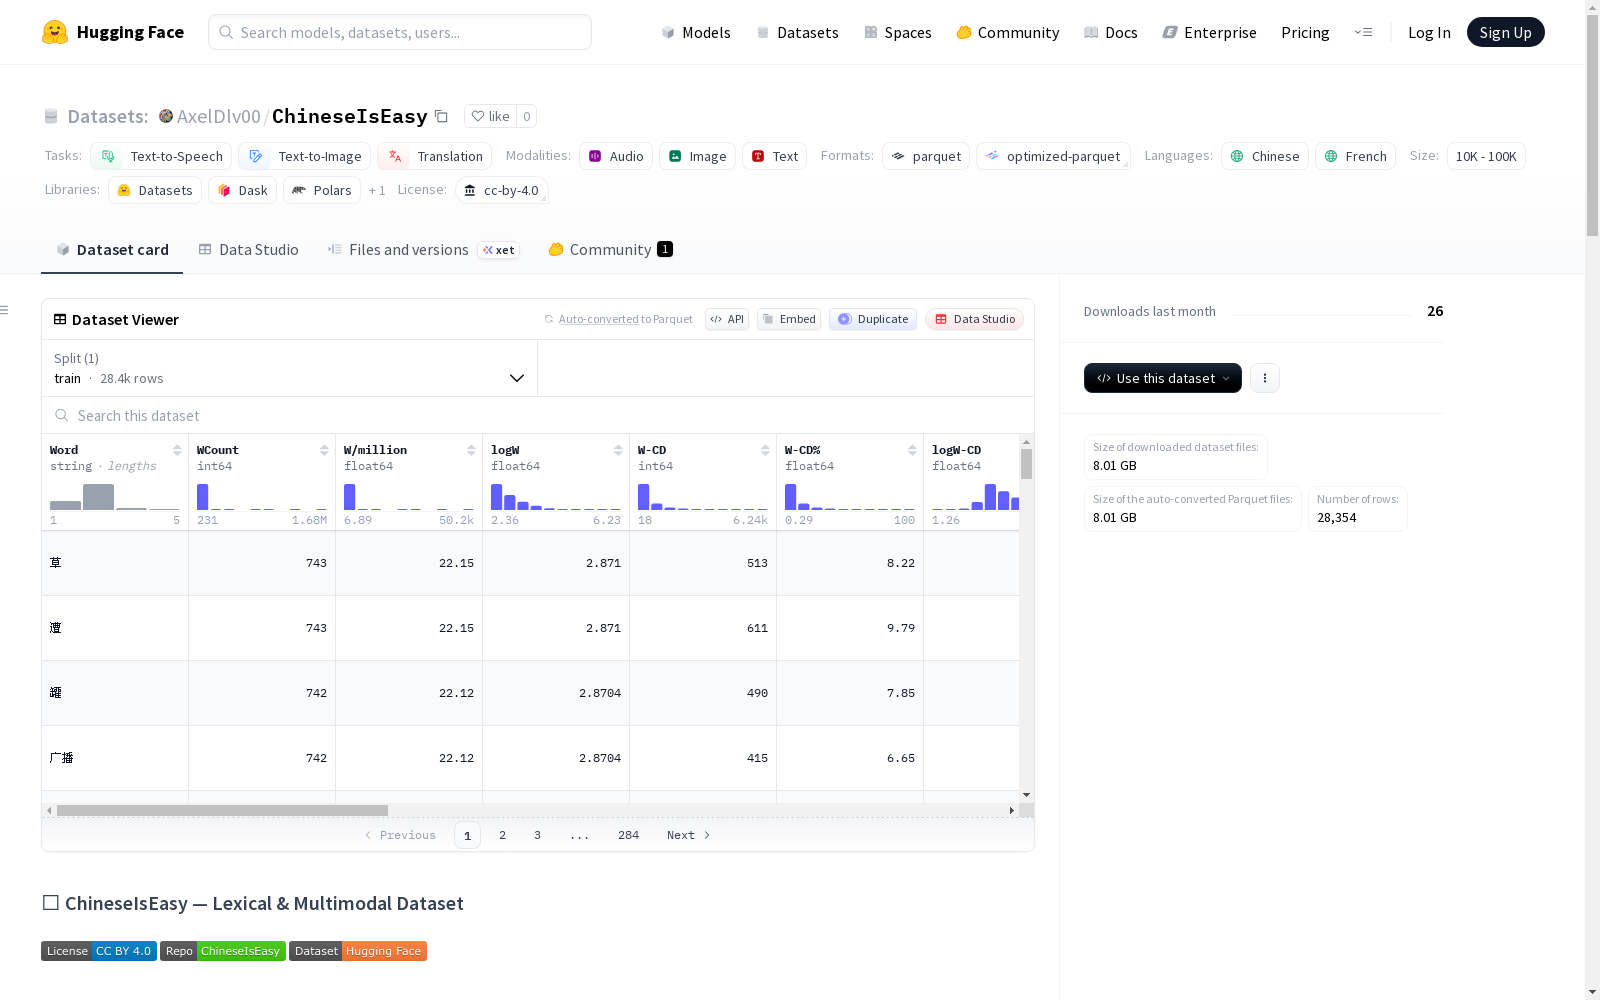Click the Embed button in Dataset Viewer
The width and height of the screenshot is (1600, 1000).
789,319
